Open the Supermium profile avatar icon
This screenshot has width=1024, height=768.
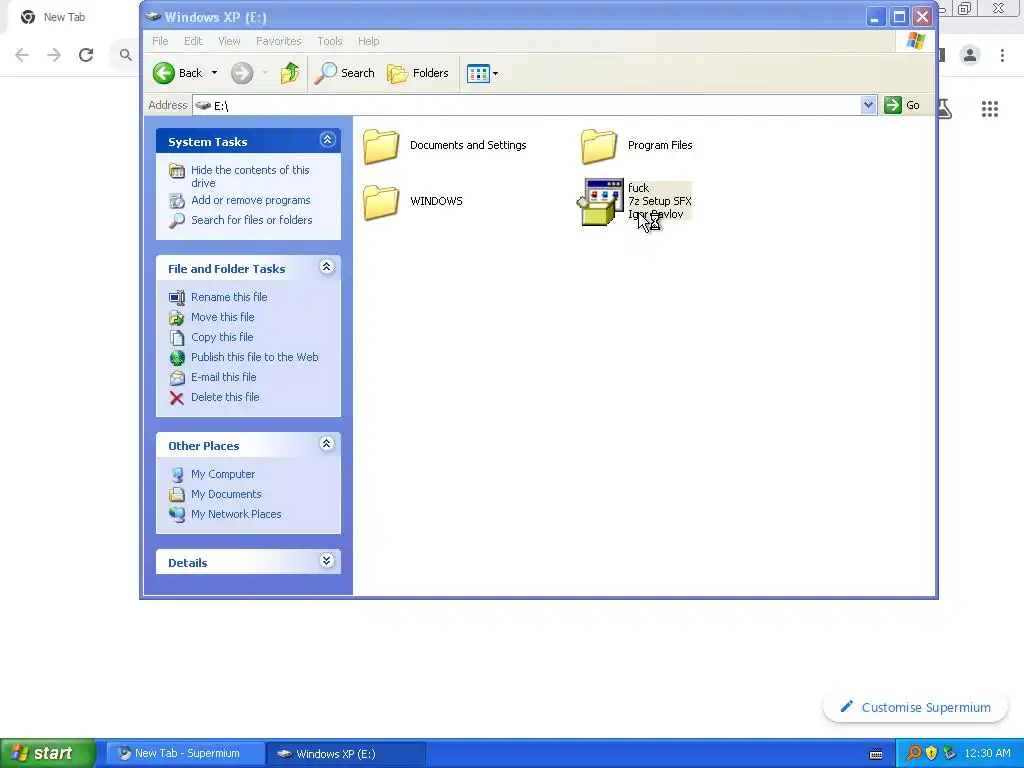click(970, 55)
